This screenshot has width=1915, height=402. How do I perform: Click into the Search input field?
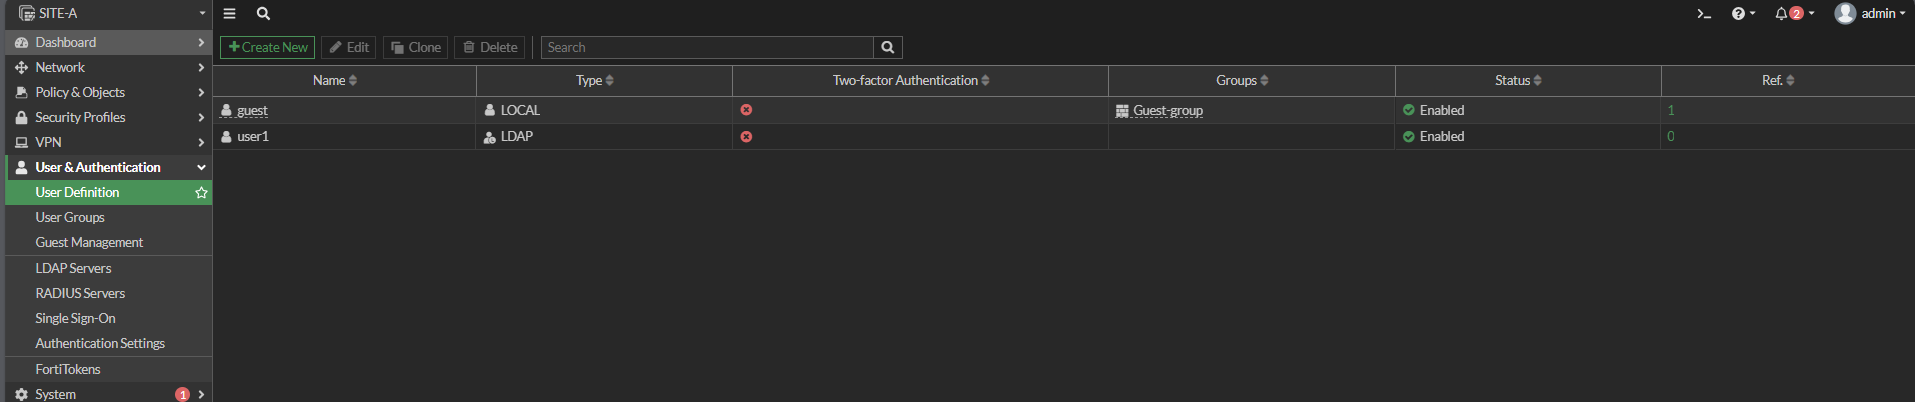(x=706, y=48)
